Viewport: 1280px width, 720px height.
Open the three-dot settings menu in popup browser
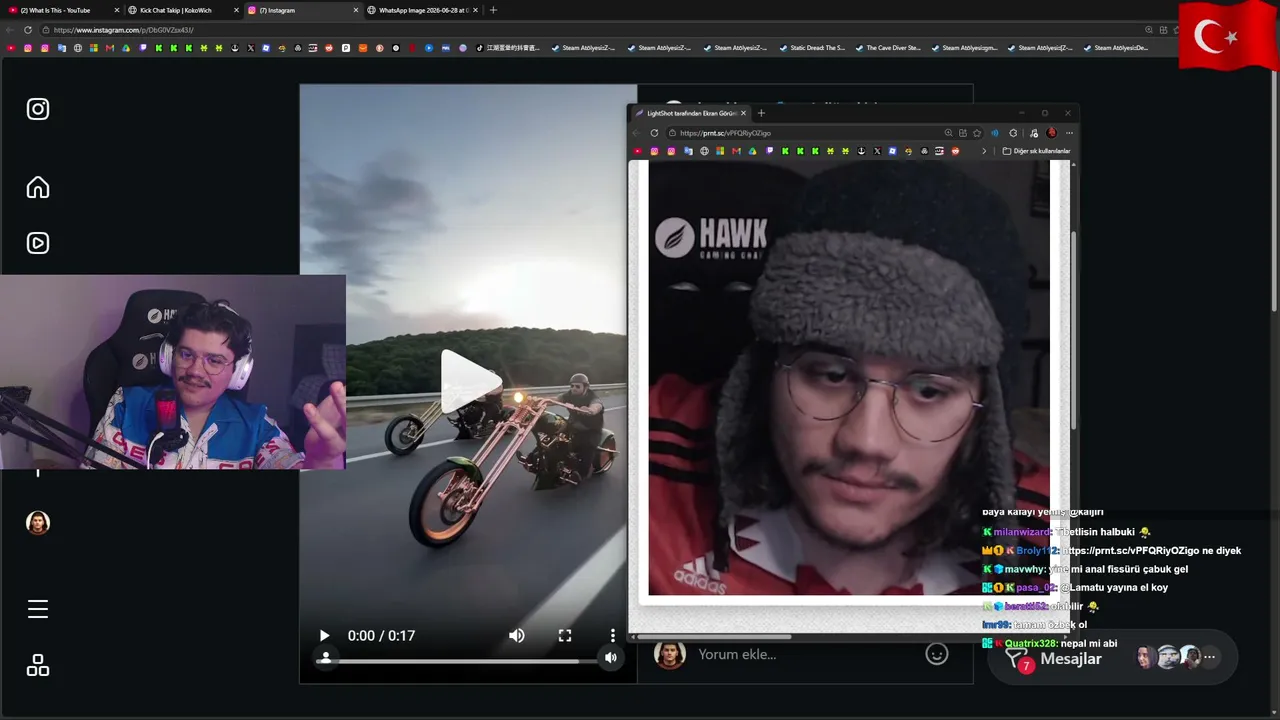tap(1069, 133)
